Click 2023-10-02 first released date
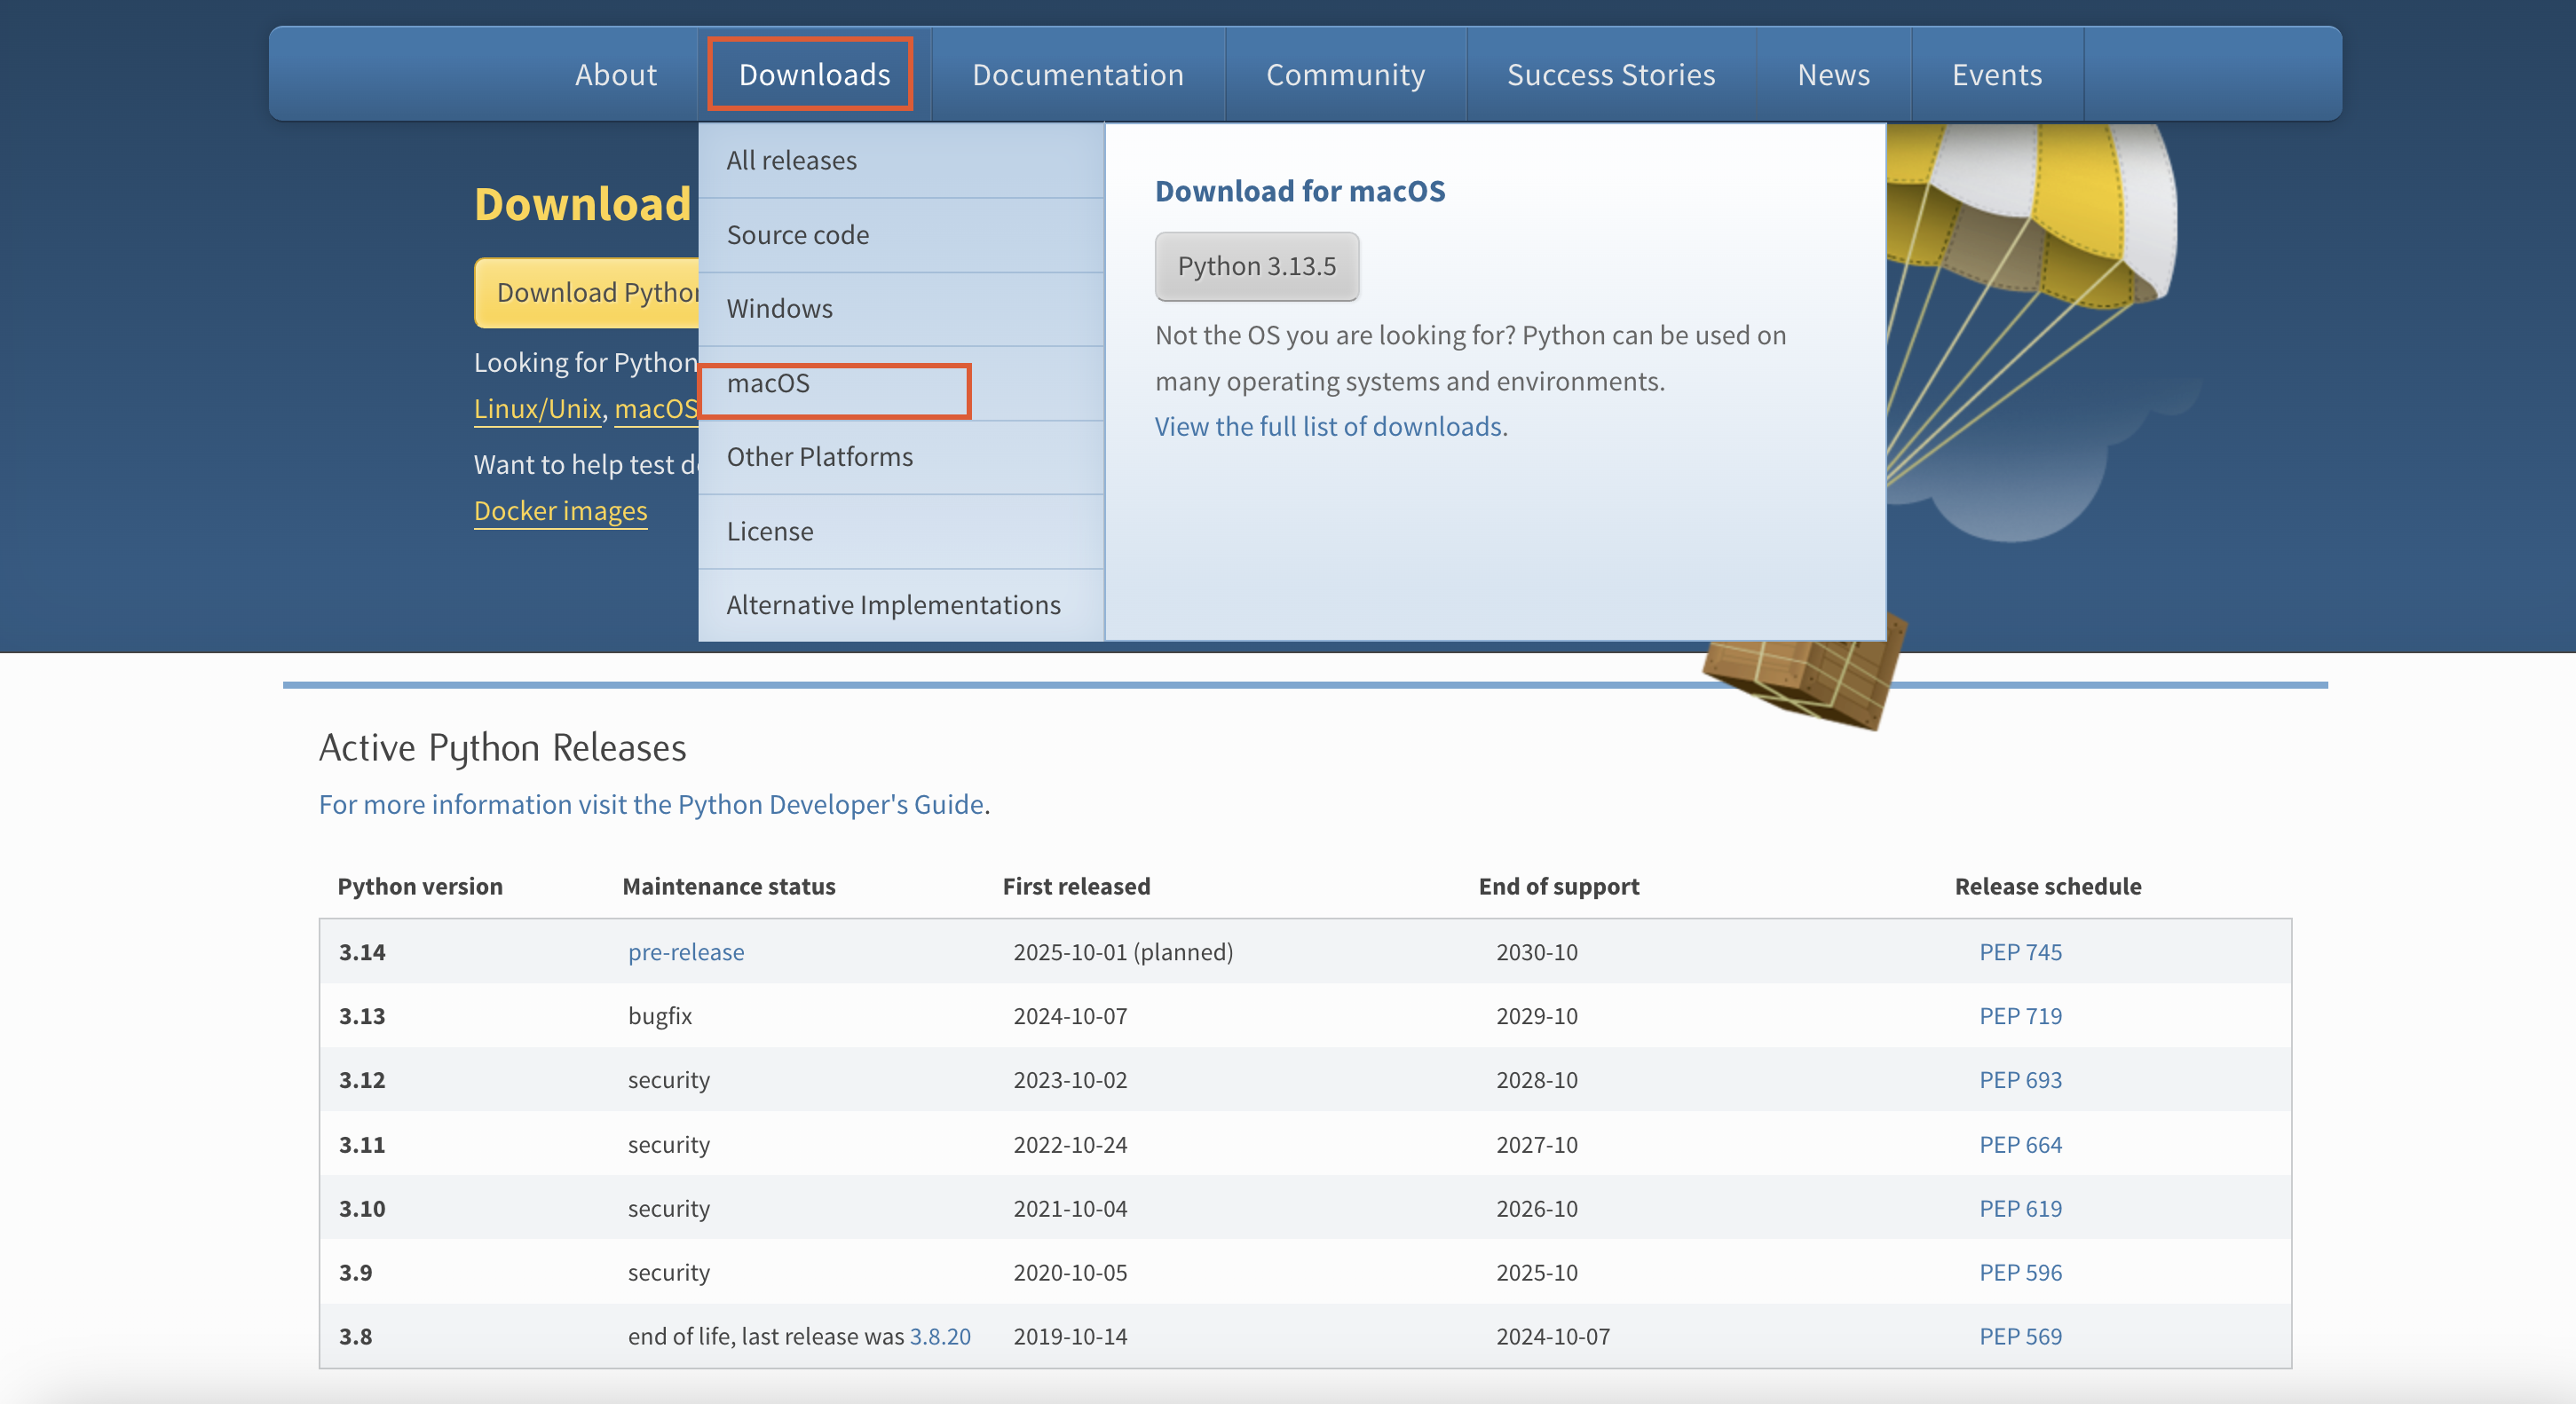This screenshot has height=1404, width=2576. [1070, 1080]
